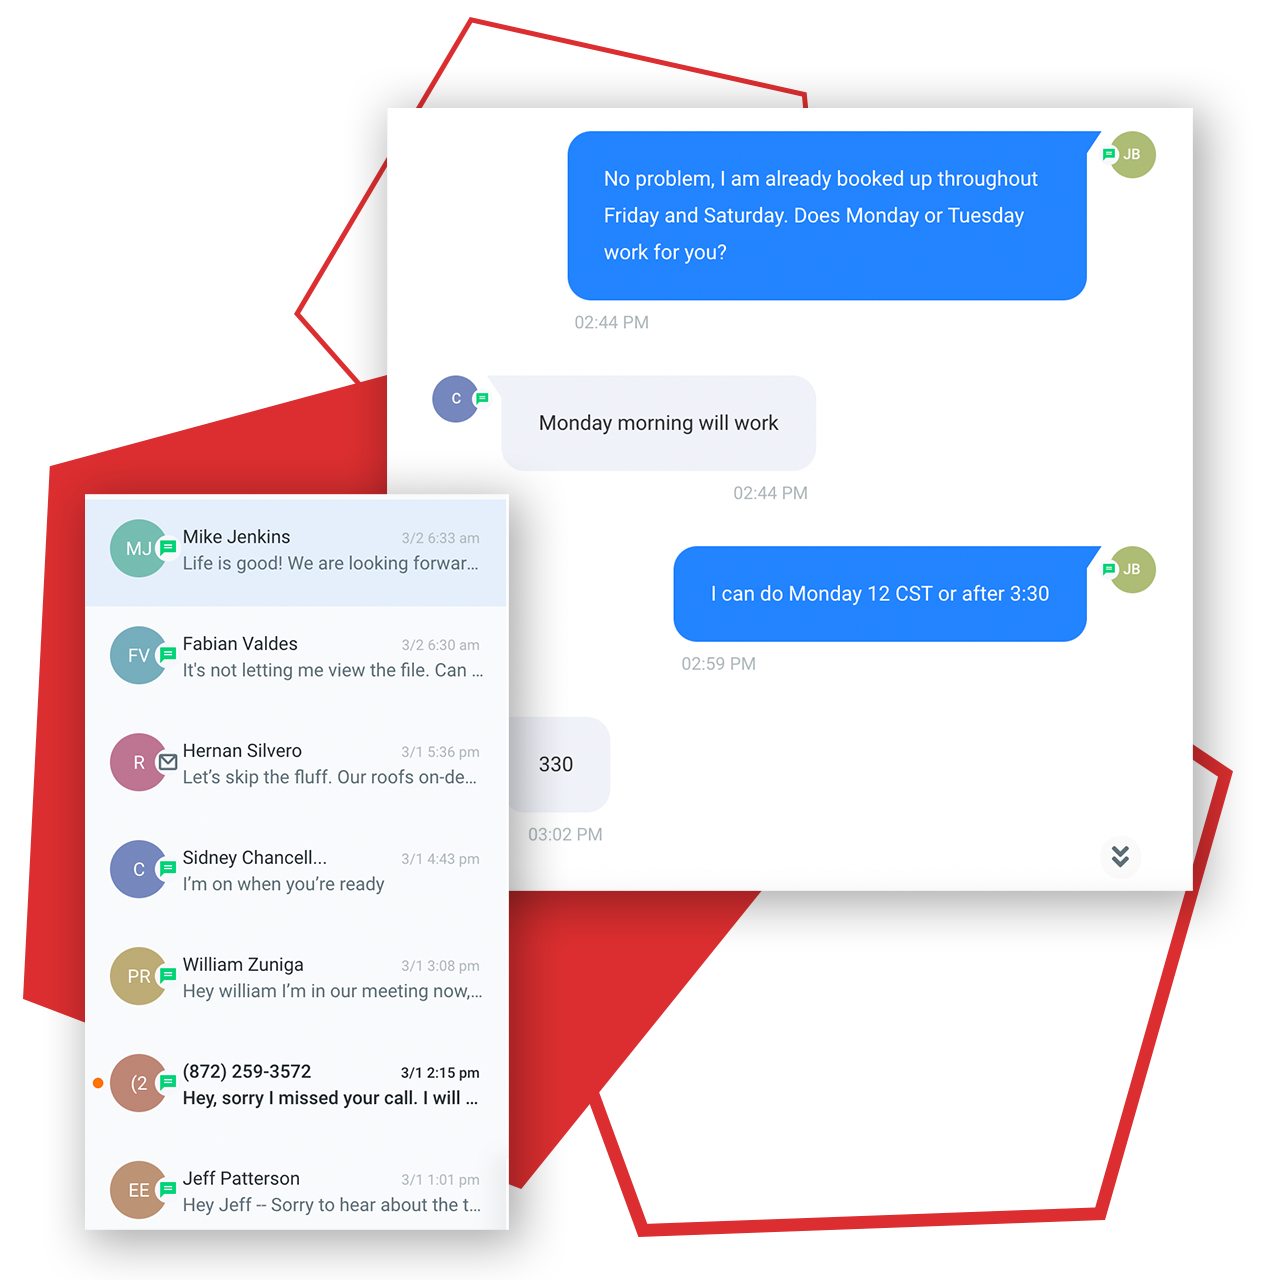The height and width of the screenshot is (1280, 1280).
Task: Open the Sidney Chancell conversation
Action: [296, 870]
